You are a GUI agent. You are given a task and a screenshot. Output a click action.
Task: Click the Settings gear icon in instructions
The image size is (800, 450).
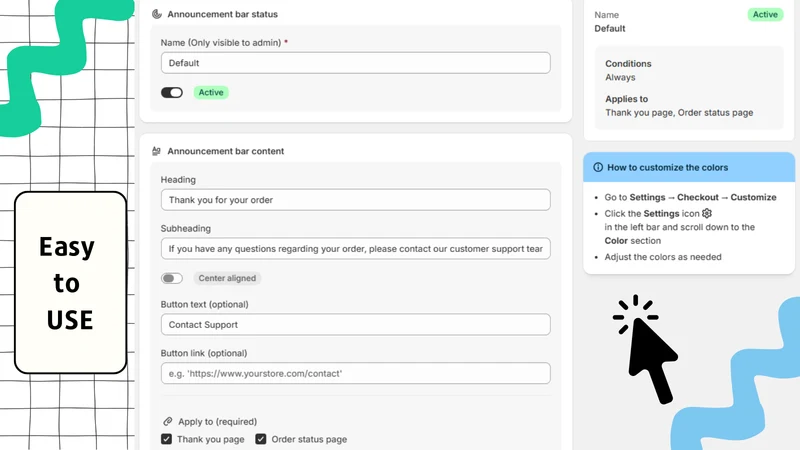point(707,213)
